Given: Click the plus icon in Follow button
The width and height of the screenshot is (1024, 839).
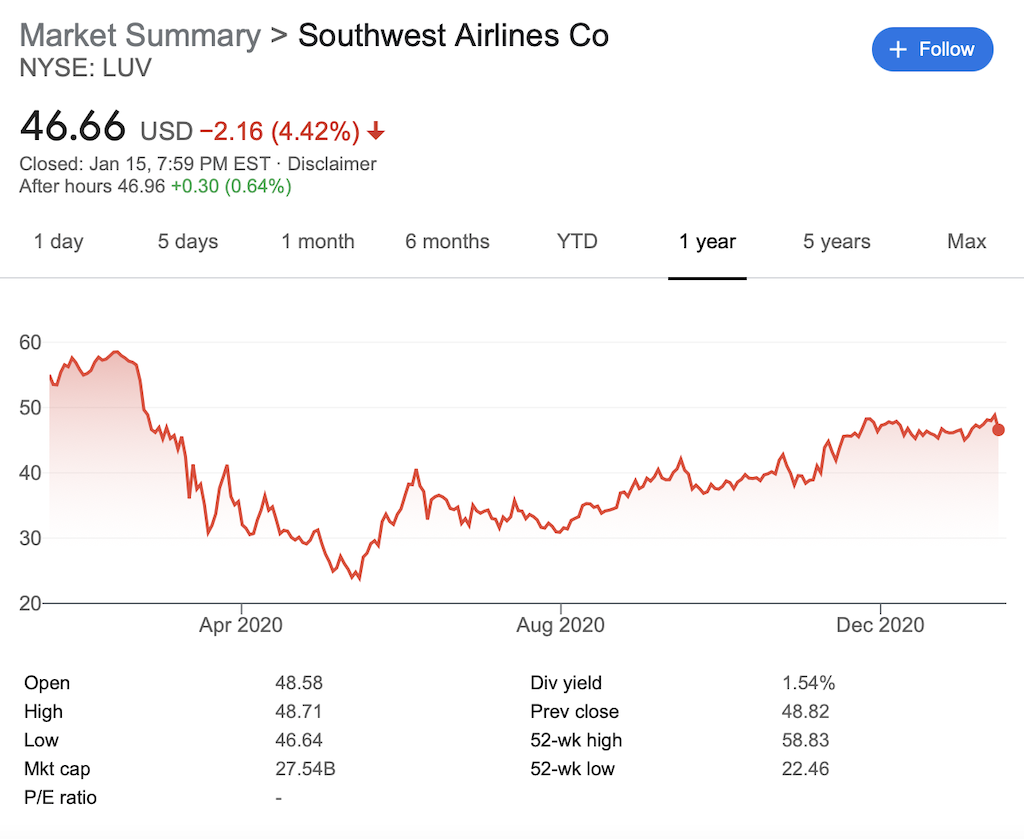Looking at the screenshot, I should tap(898, 49).
